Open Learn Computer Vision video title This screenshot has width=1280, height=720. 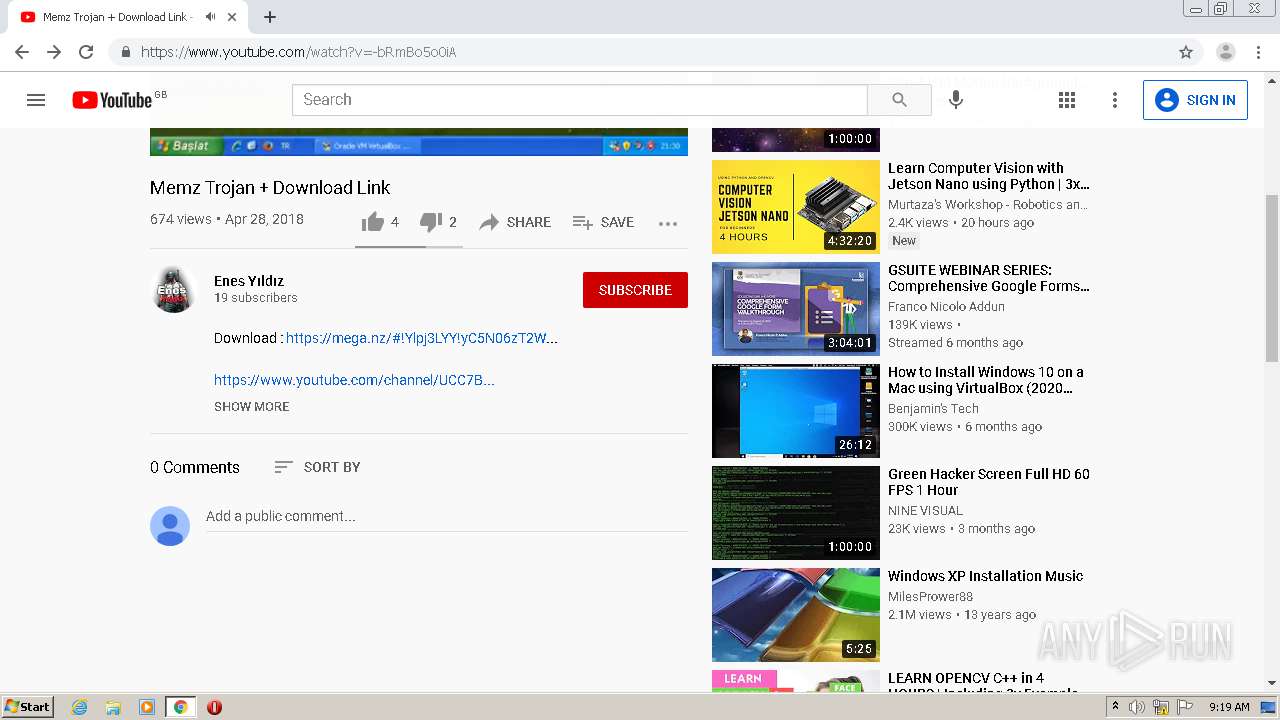pos(989,176)
